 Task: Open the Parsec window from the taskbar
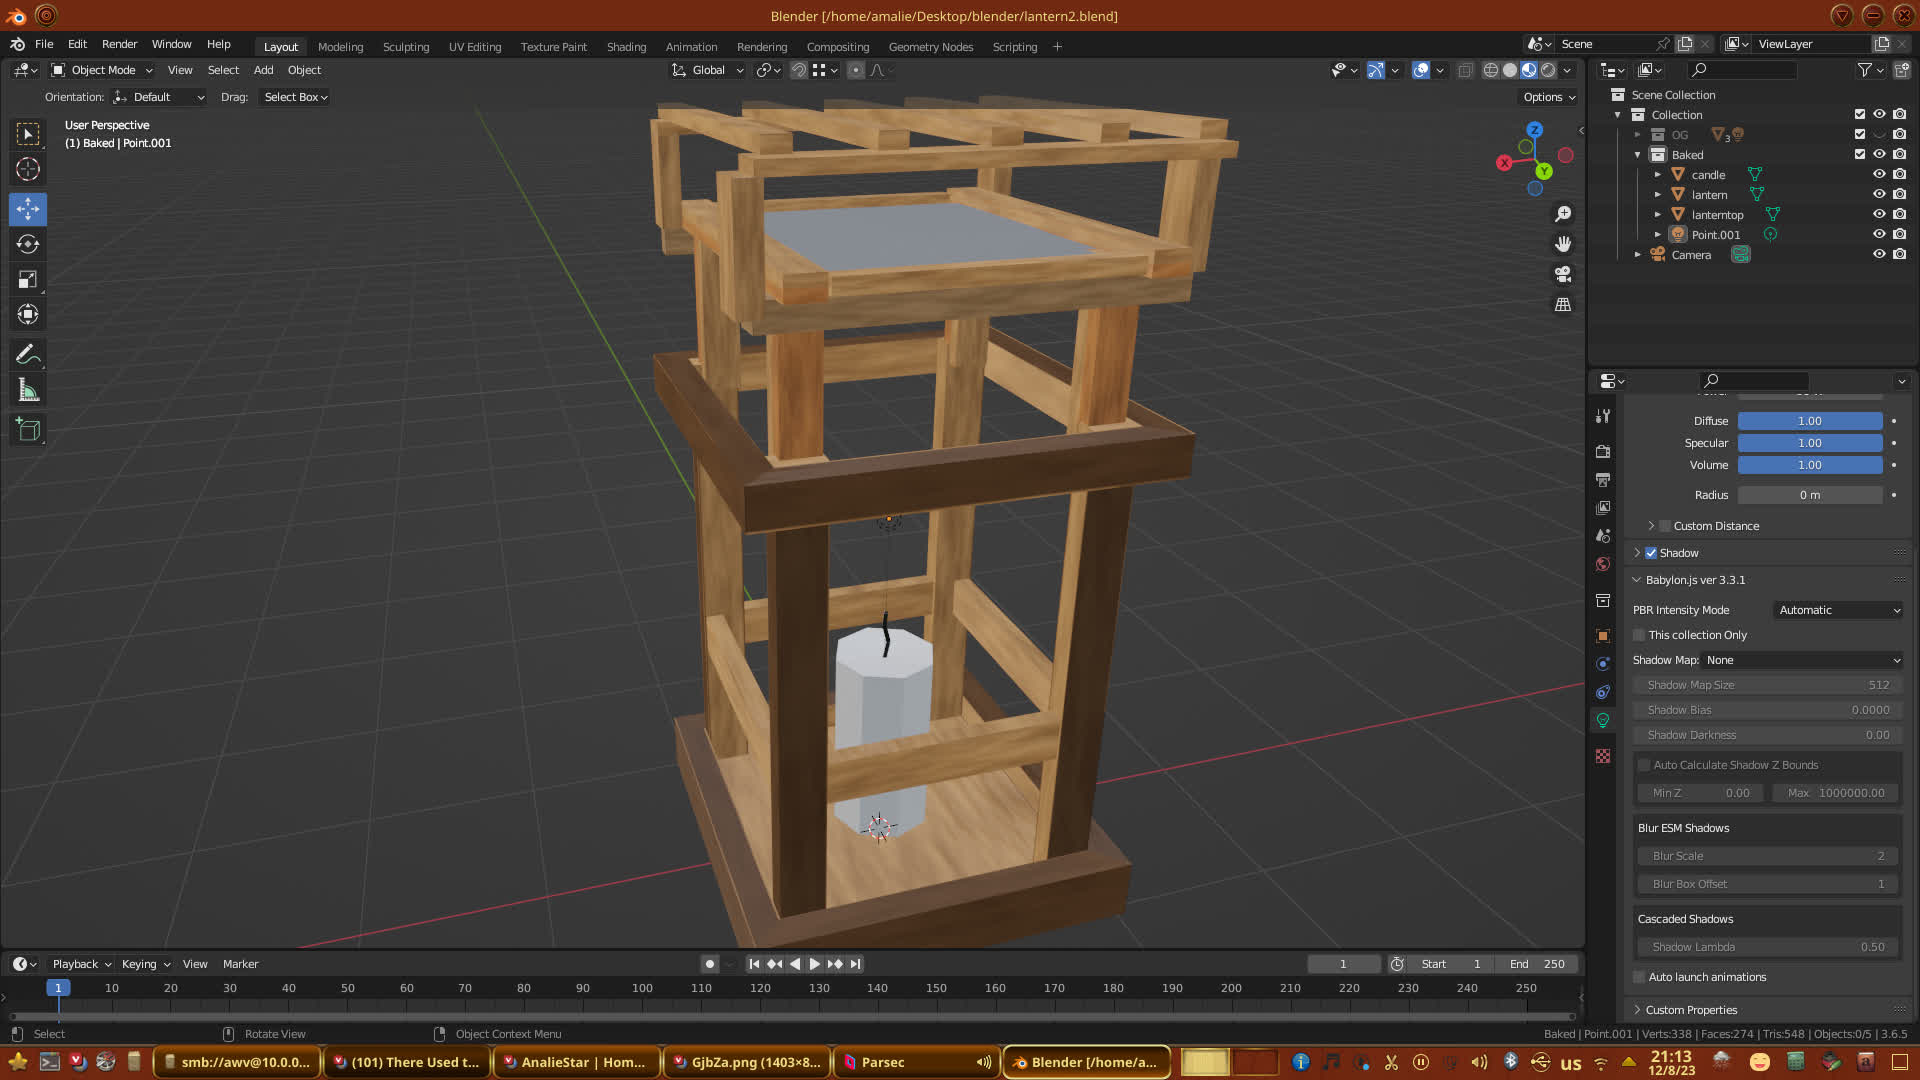882,1062
